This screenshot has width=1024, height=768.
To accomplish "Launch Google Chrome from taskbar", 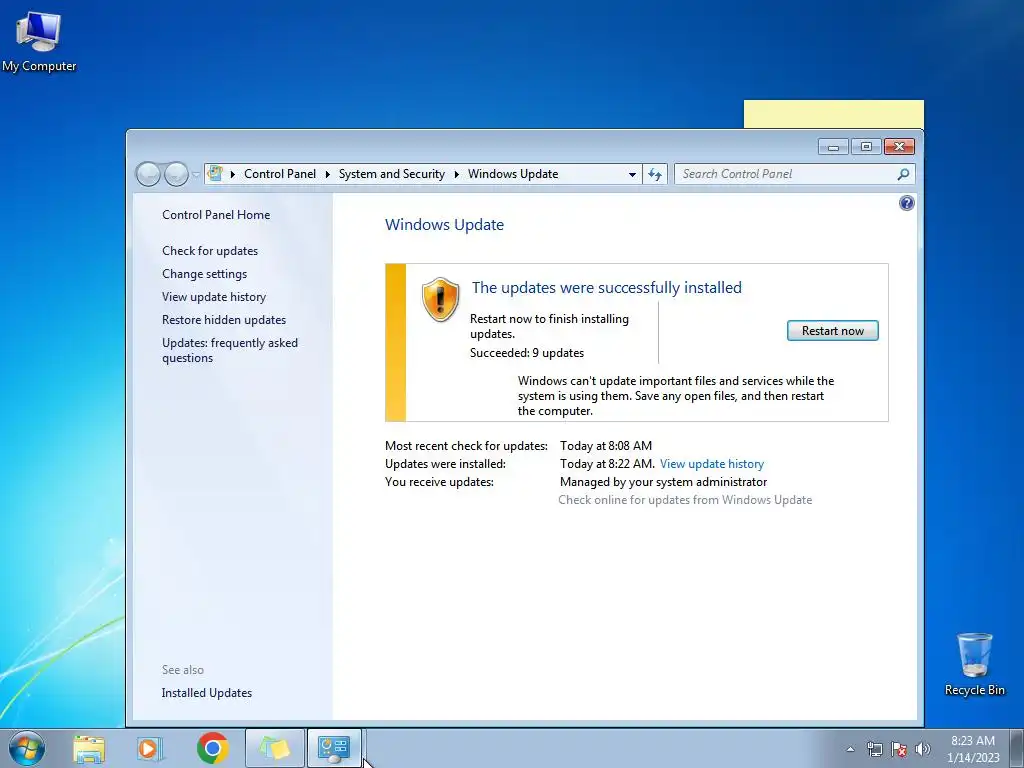I will (x=212, y=748).
